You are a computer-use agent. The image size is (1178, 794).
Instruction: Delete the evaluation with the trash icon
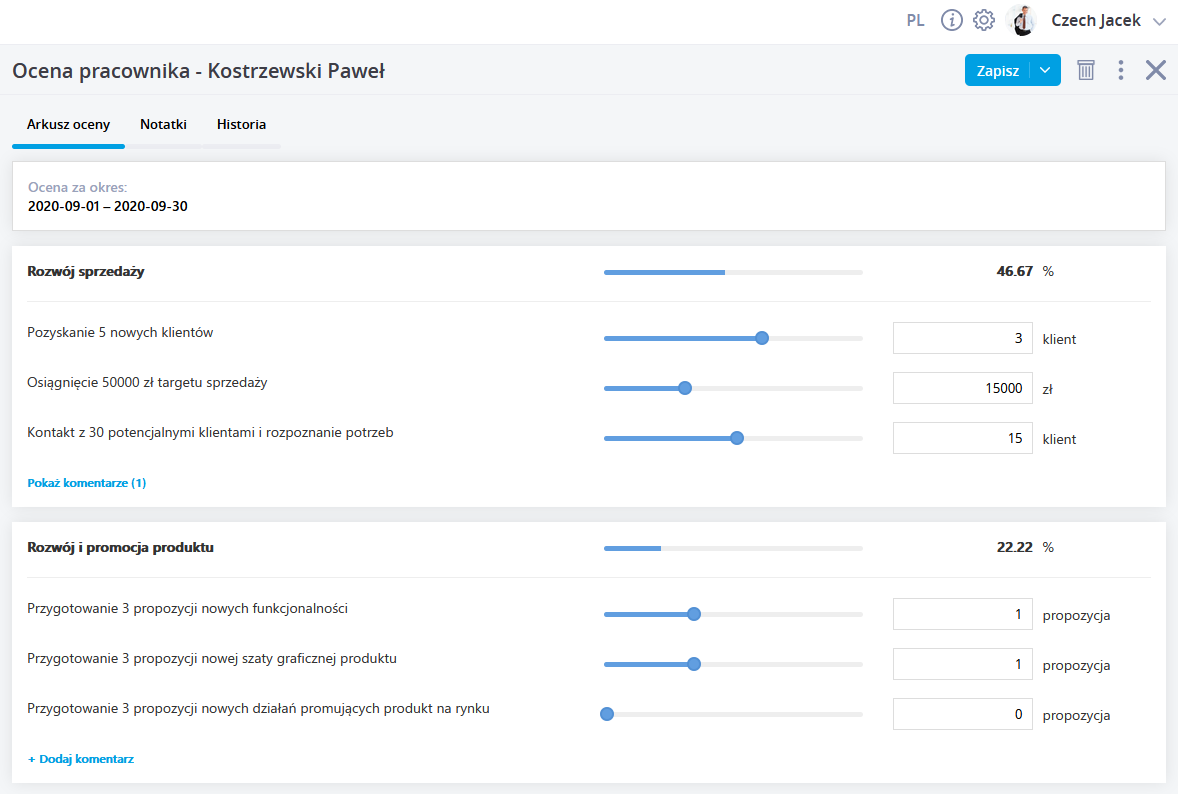(x=1086, y=70)
